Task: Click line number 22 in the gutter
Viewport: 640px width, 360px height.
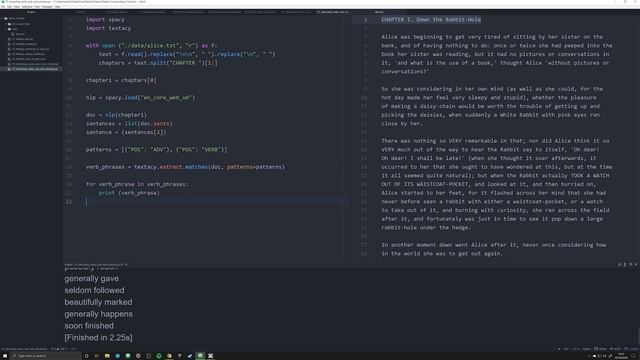Action: point(69,202)
